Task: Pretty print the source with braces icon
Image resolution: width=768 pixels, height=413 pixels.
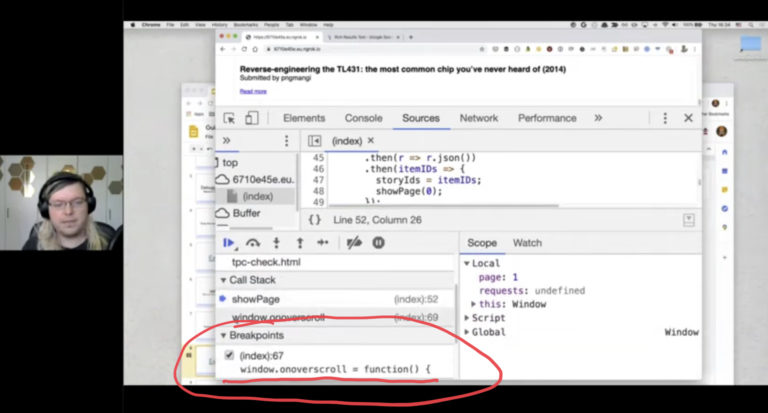Action: tap(315, 219)
